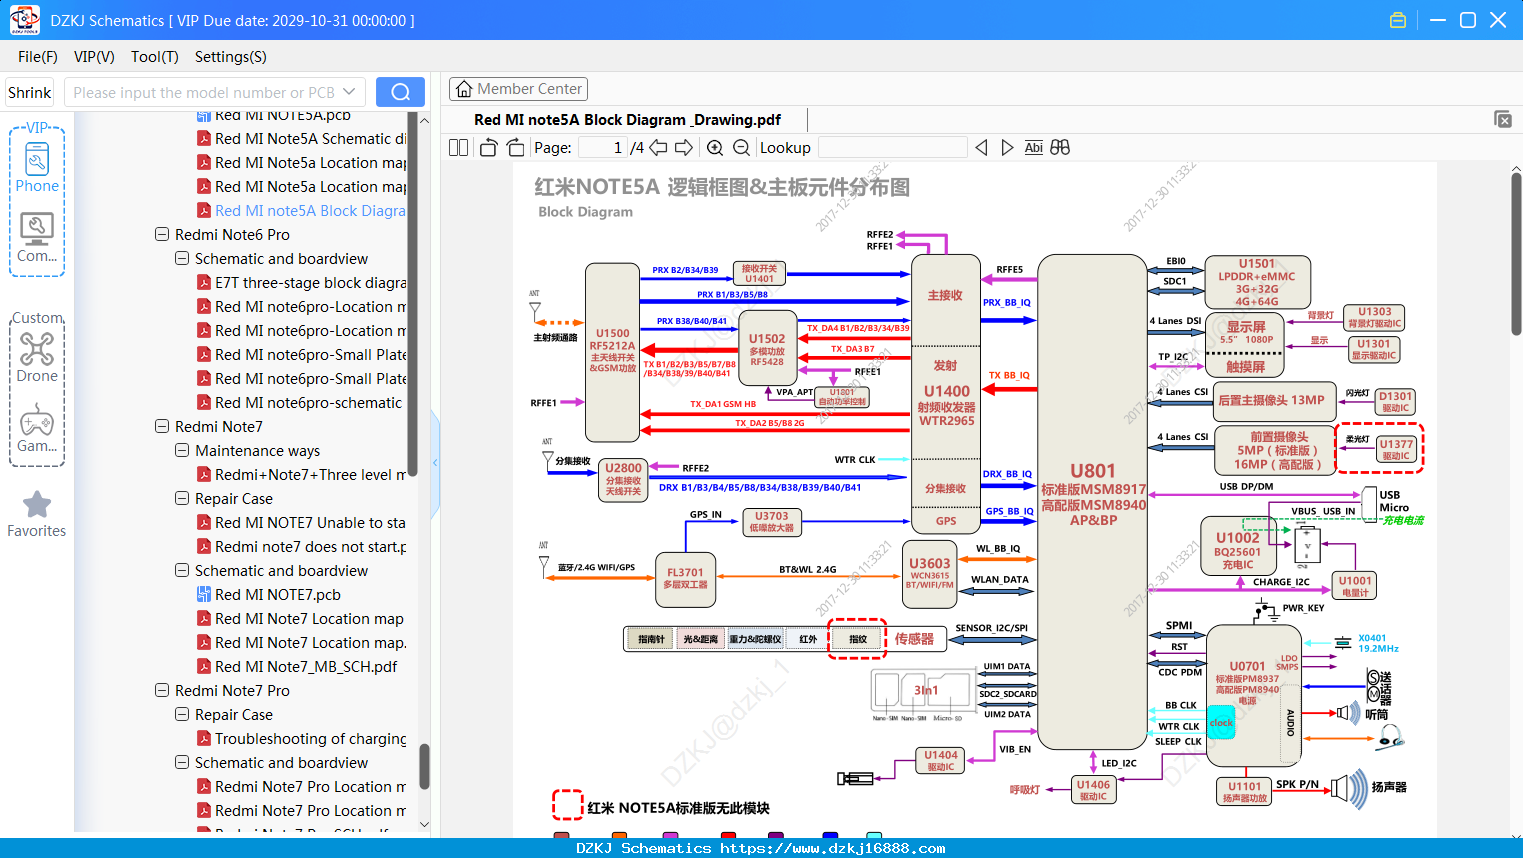The width and height of the screenshot is (1523, 858).
Task: Open the website link in status bar
Action: click(x=832, y=848)
